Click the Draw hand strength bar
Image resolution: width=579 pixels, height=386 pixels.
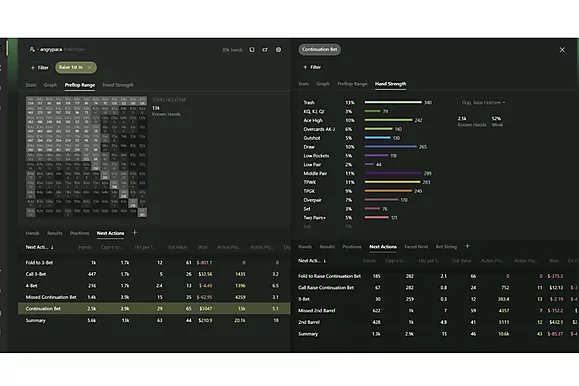[x=391, y=147]
